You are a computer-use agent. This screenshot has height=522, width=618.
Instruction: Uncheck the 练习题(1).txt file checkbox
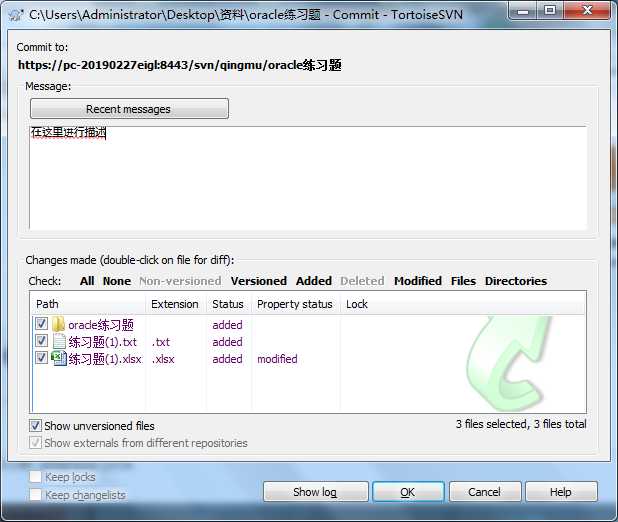[x=41, y=341]
